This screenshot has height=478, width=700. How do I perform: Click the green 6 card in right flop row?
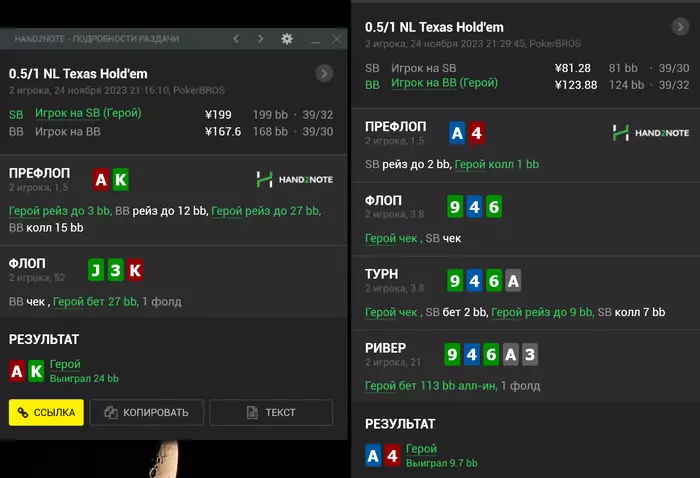coord(494,207)
